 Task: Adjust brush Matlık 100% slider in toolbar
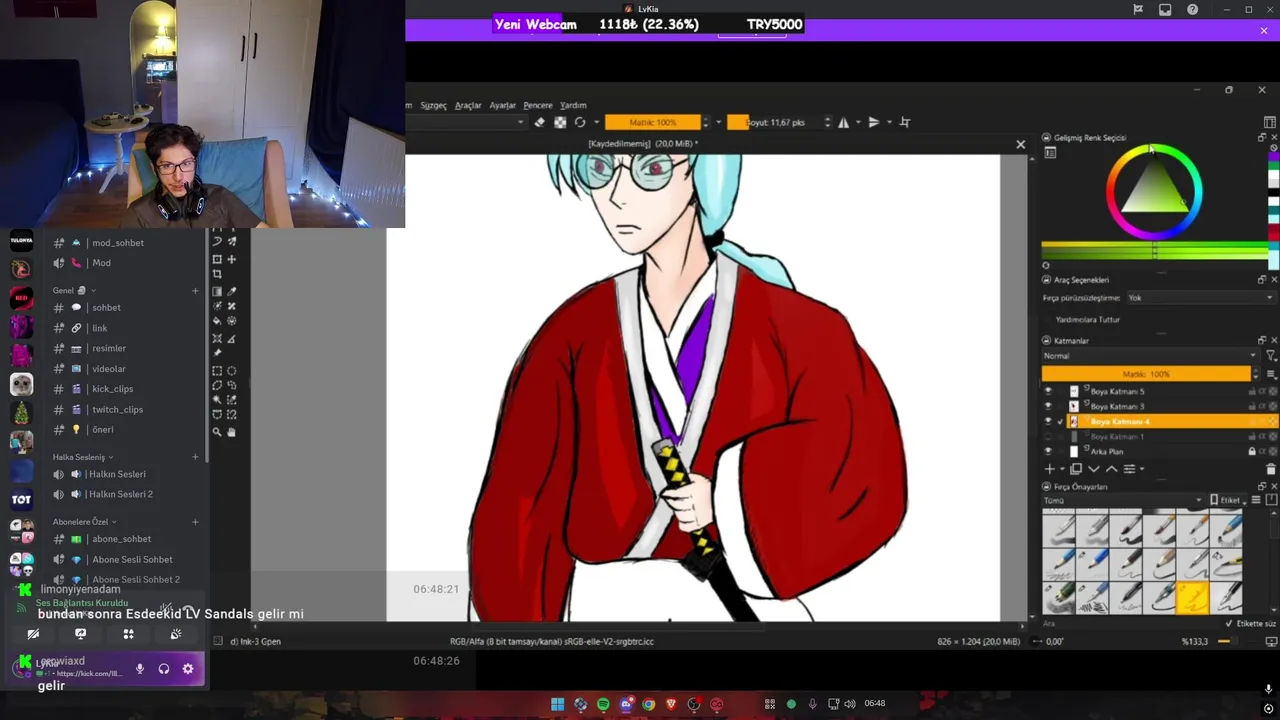[653, 122]
